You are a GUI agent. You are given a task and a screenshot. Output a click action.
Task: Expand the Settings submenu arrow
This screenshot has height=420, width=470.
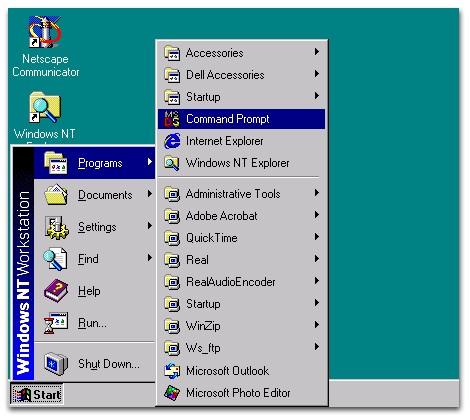(x=150, y=226)
